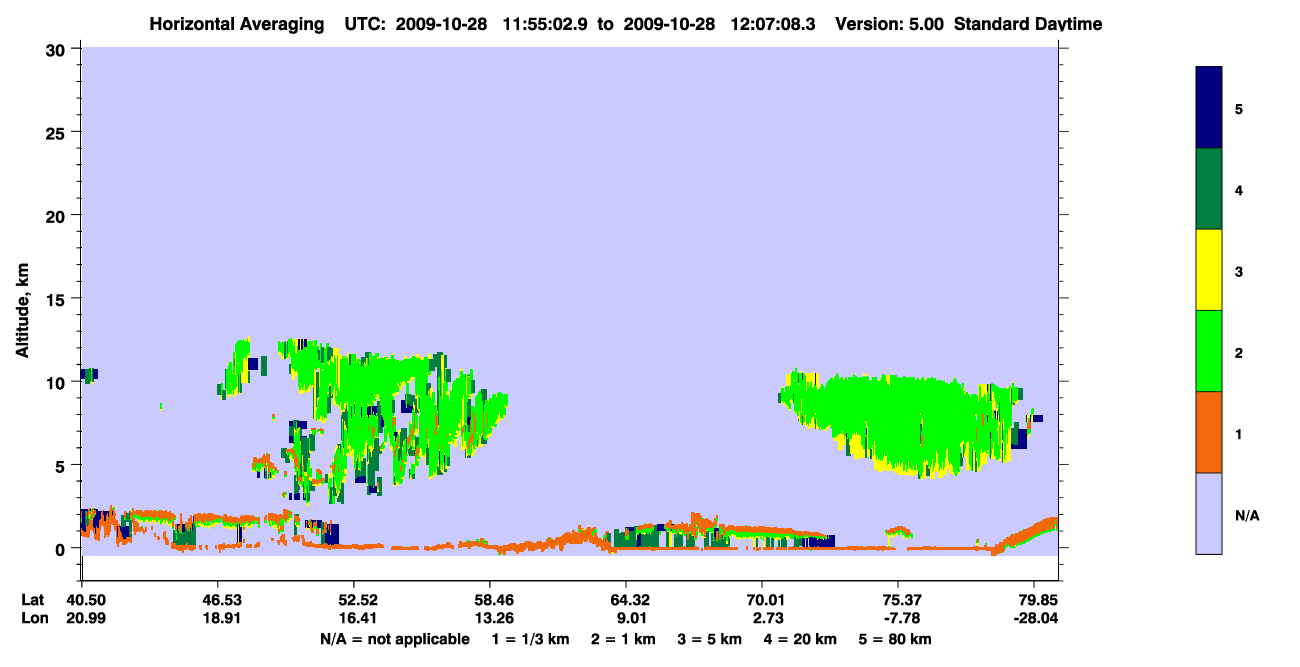Click the '5 = 80 km' legend text

tap(895, 639)
